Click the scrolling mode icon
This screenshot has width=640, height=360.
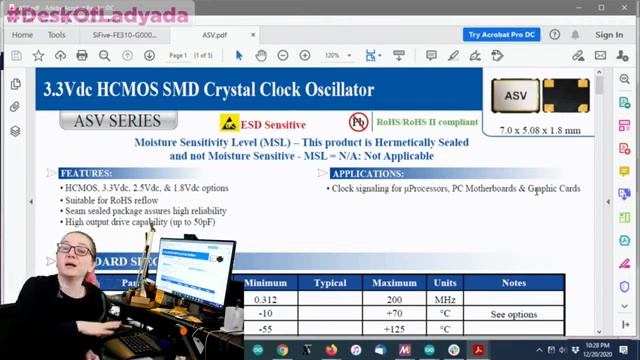(x=399, y=56)
